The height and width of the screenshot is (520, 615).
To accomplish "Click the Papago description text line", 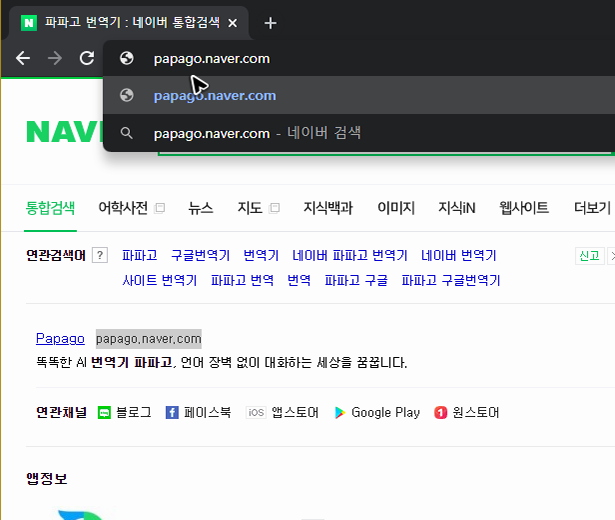I will click(222, 362).
